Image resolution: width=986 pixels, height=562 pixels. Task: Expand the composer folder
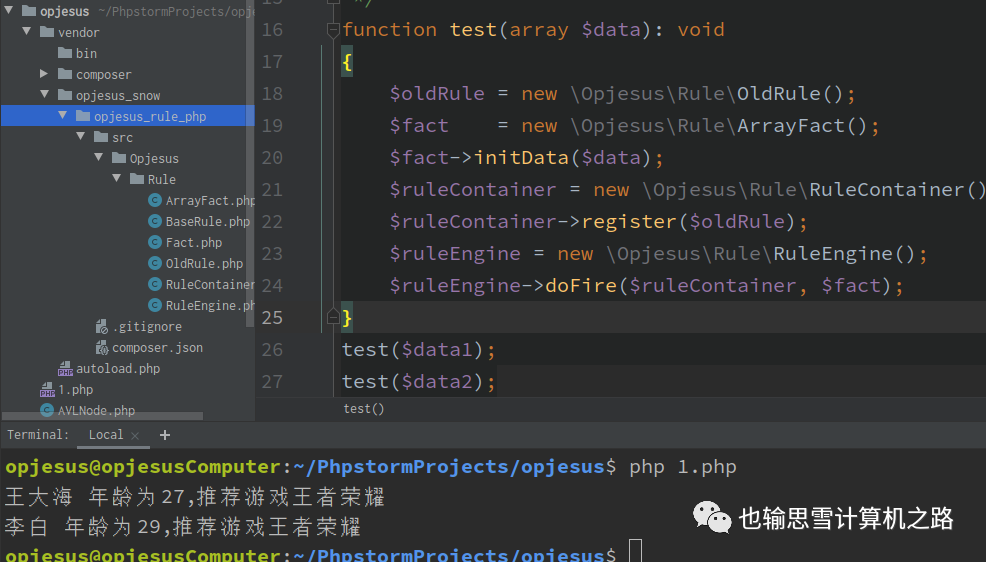(44, 75)
